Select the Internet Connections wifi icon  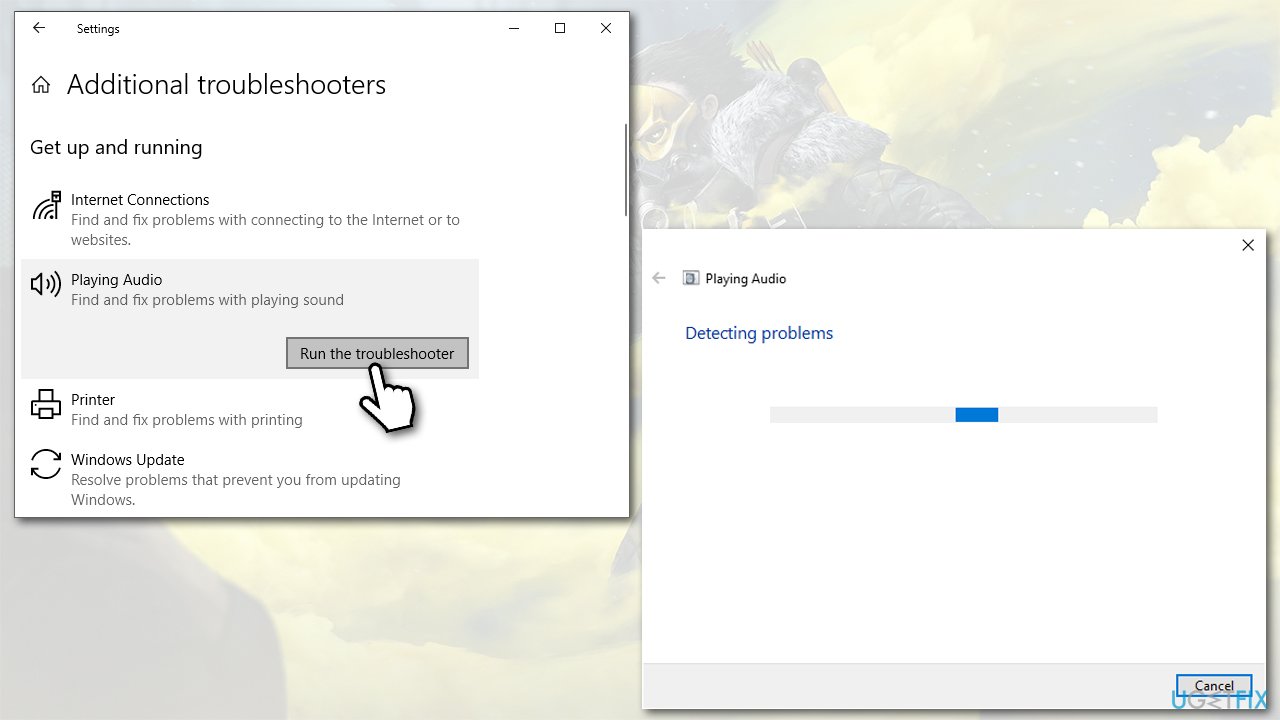tap(46, 206)
